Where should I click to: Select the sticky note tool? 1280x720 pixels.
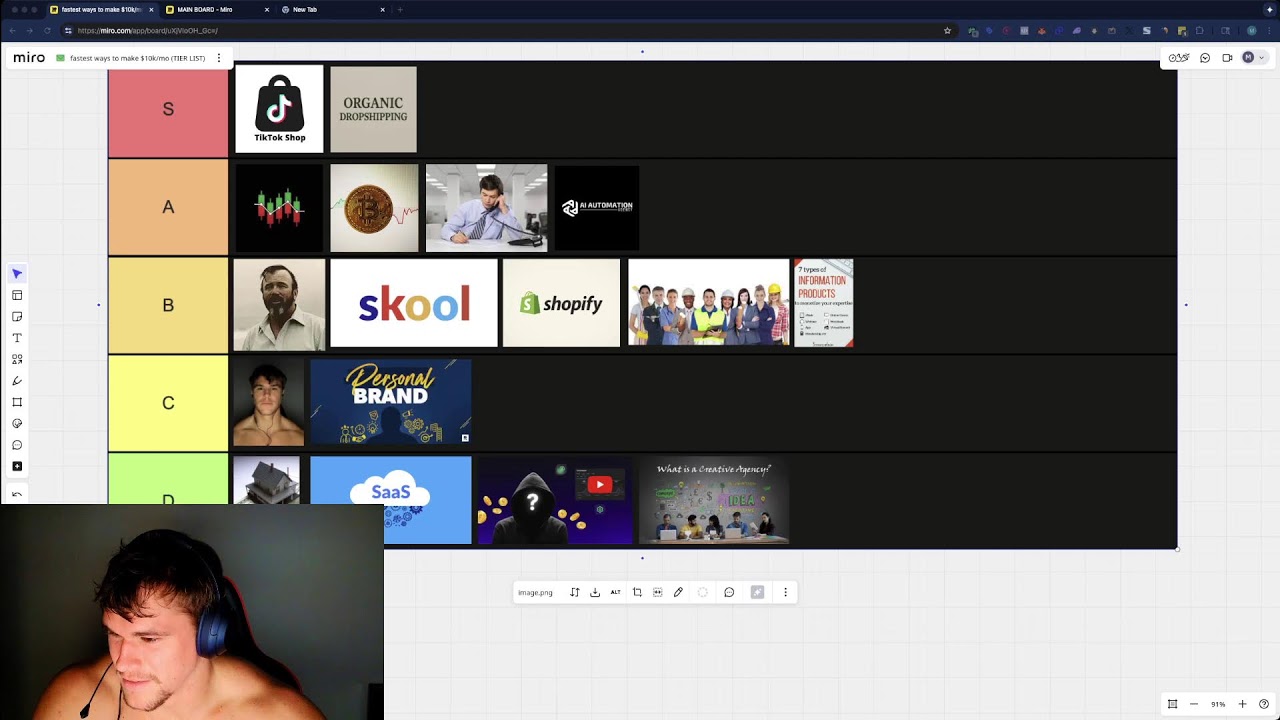click(x=17, y=317)
